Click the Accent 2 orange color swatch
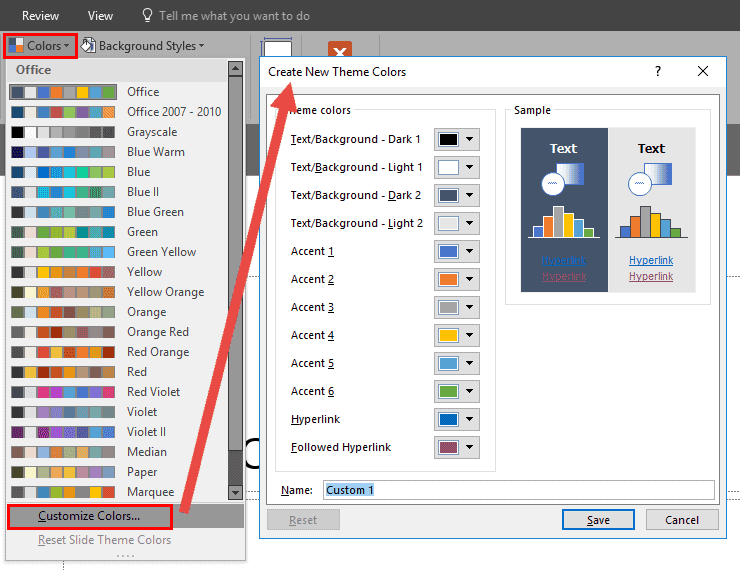Image resolution: width=740 pixels, height=570 pixels. [447, 280]
